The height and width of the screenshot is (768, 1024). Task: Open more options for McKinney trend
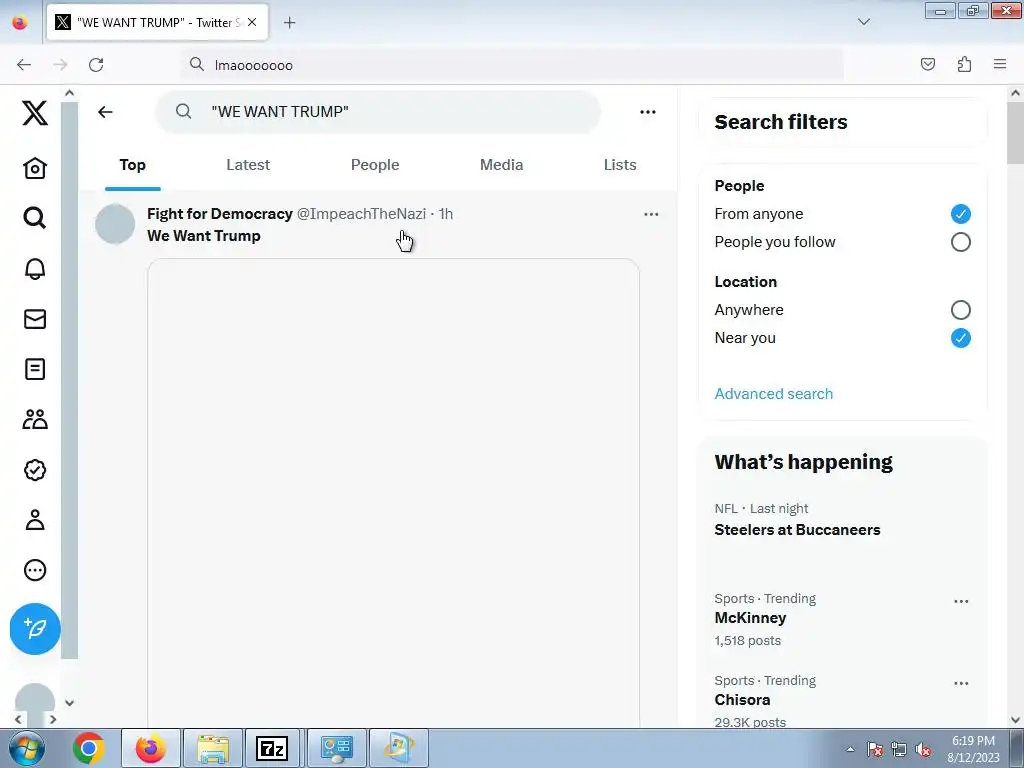point(961,601)
